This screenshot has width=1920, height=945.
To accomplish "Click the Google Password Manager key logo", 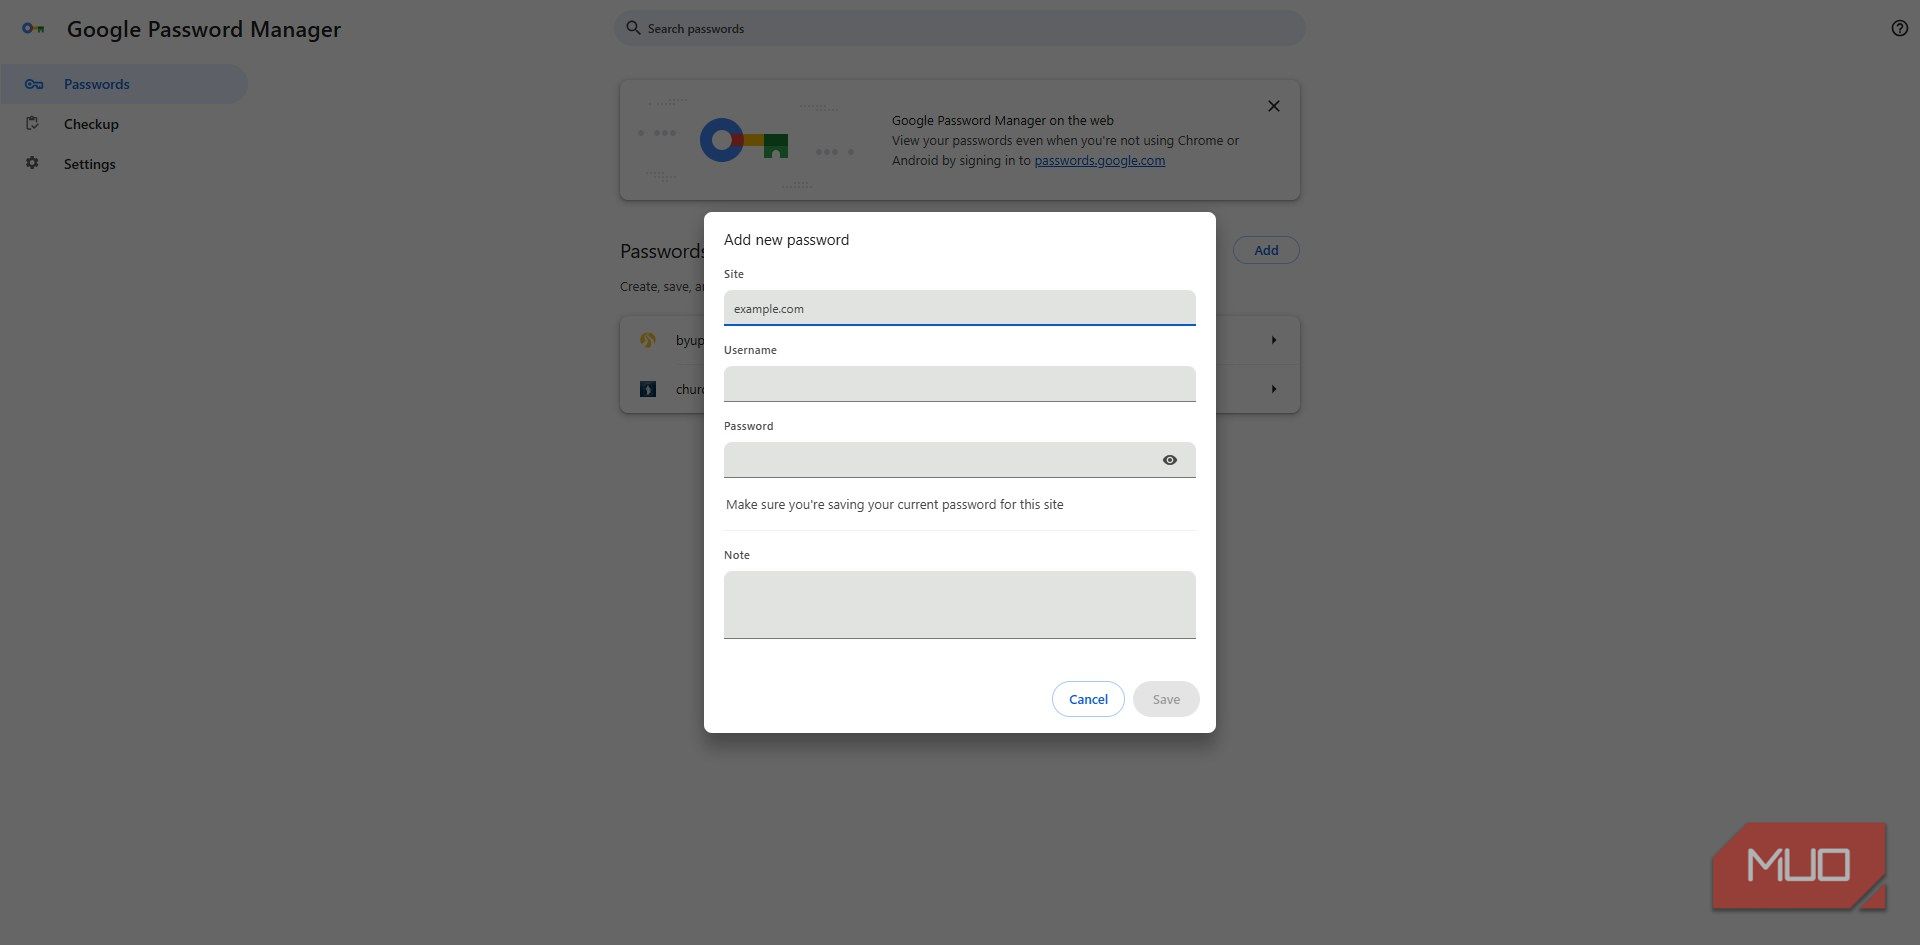I will click(33, 29).
